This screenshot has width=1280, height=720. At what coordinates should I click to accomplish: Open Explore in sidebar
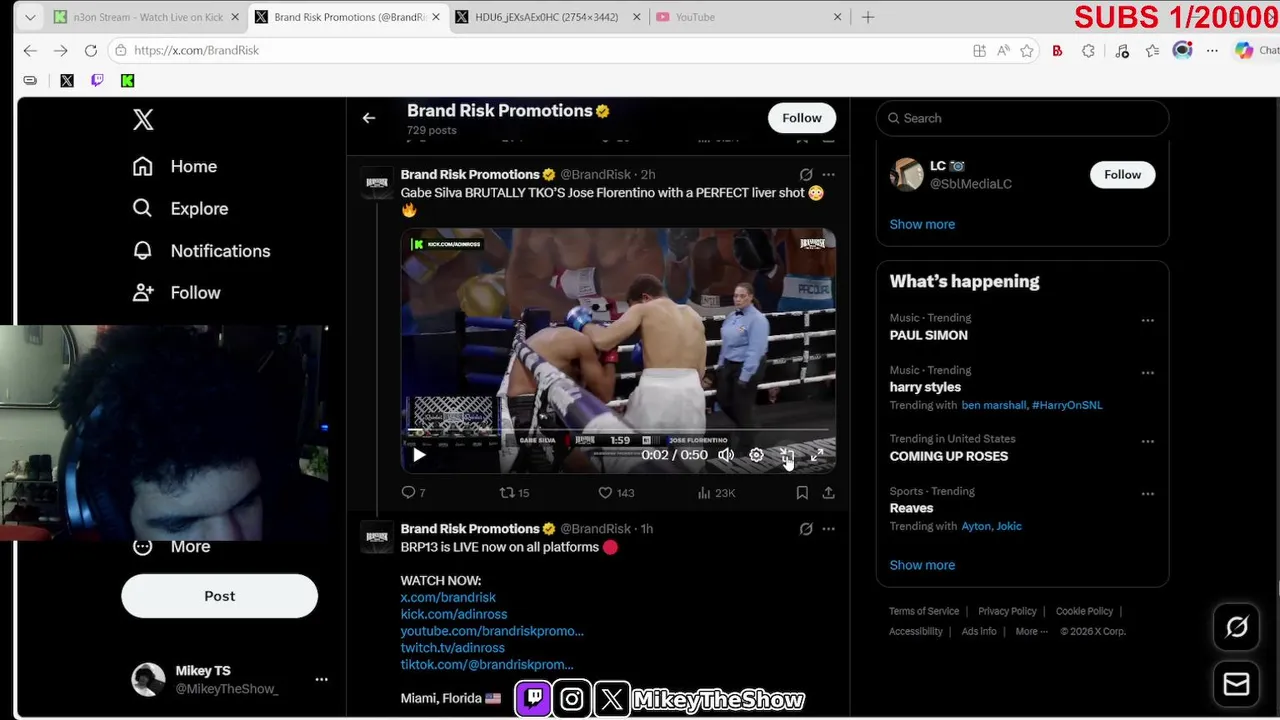[181, 208]
